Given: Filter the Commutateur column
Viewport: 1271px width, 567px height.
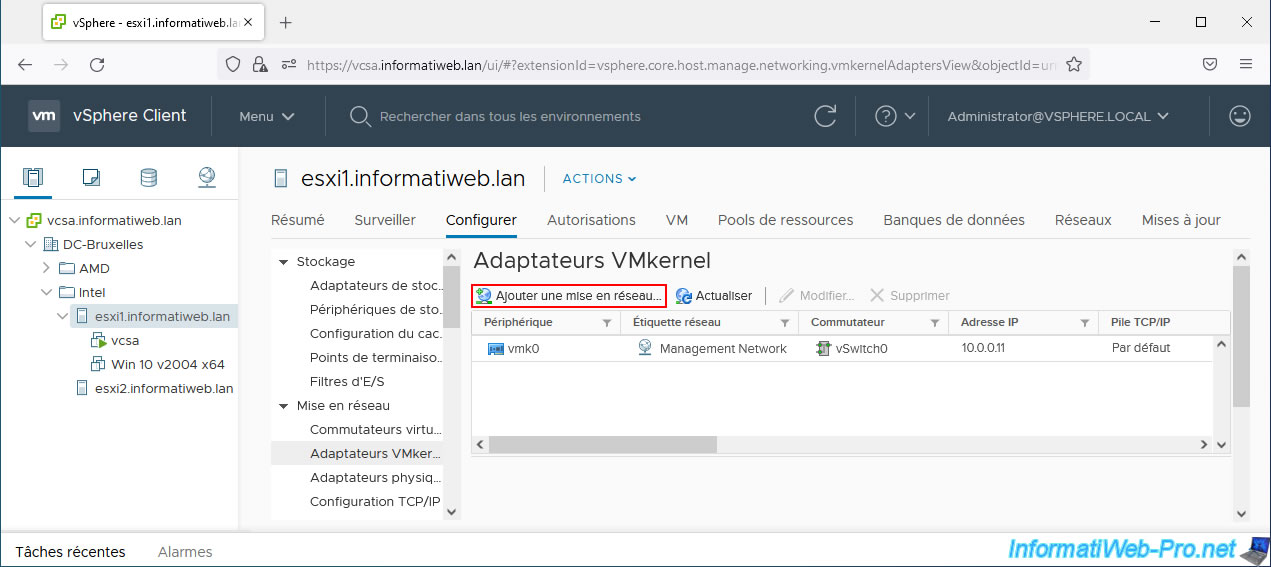Looking at the screenshot, I should click(935, 323).
